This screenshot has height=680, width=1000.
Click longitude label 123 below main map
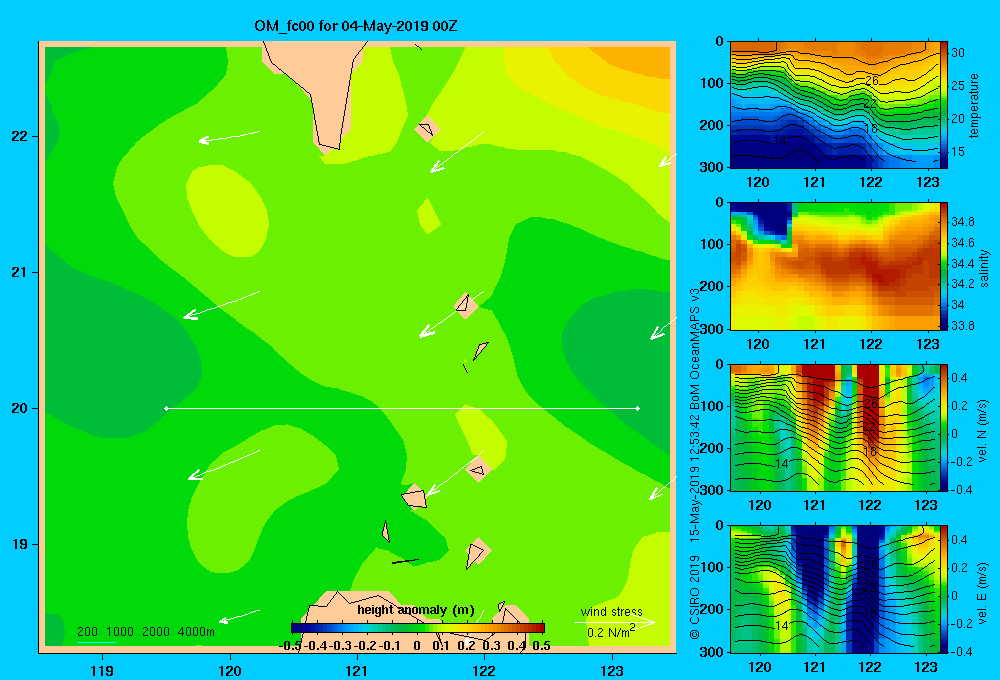point(612,670)
